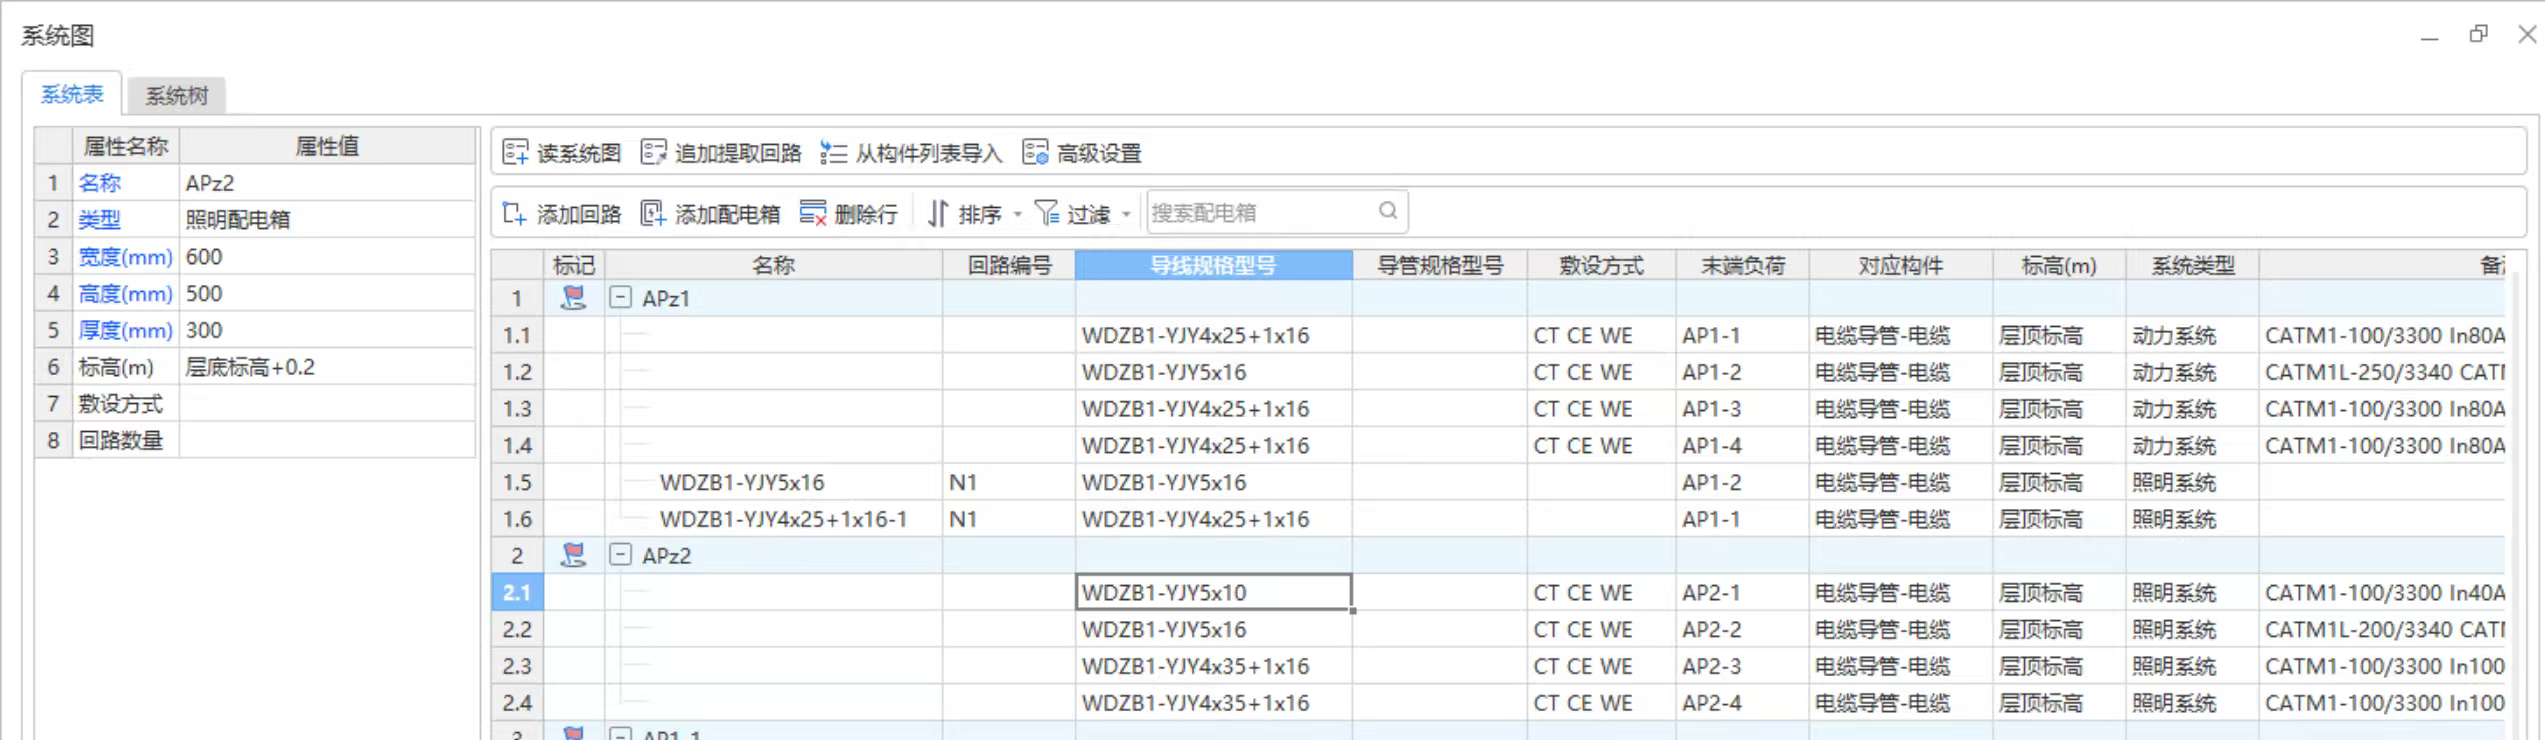Click the 从构件列表导入 button label

pos(928,153)
